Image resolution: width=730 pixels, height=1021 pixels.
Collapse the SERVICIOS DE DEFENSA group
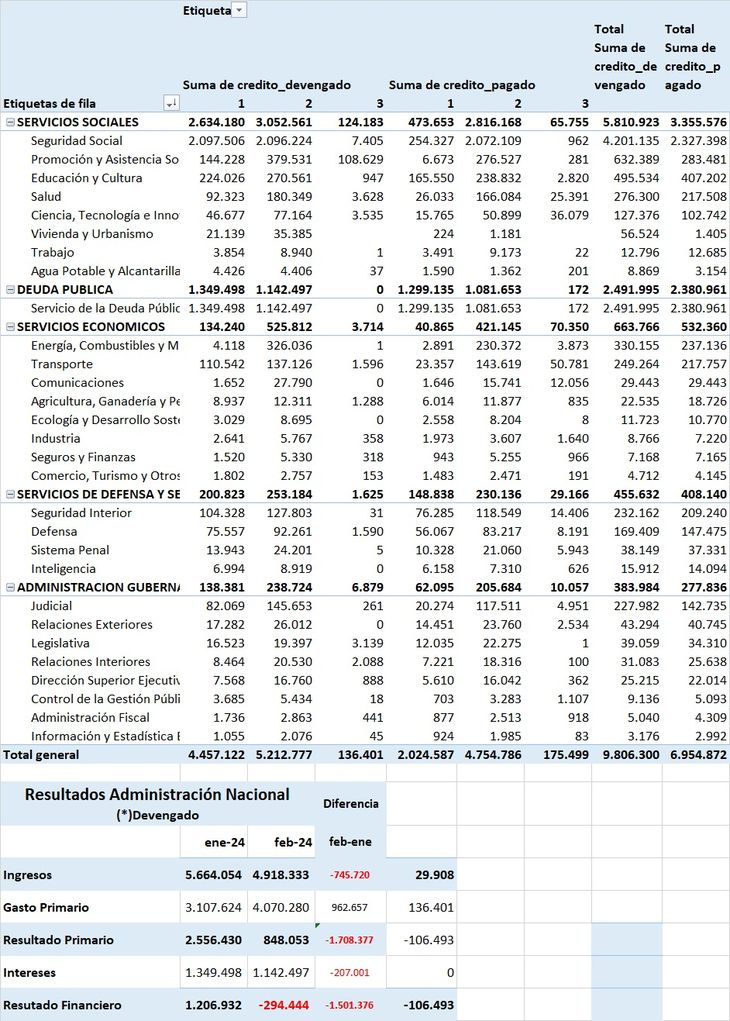point(10,494)
